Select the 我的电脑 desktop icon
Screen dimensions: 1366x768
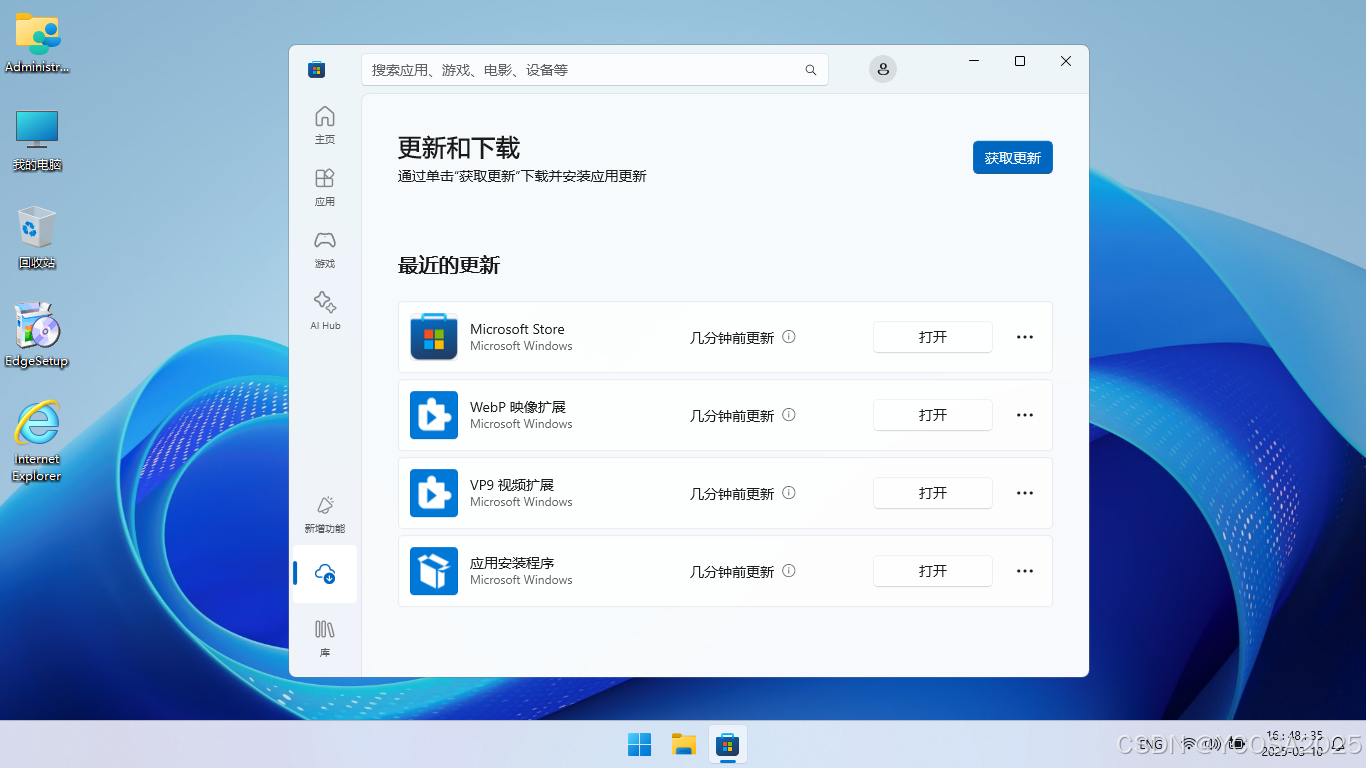pyautogui.click(x=37, y=140)
